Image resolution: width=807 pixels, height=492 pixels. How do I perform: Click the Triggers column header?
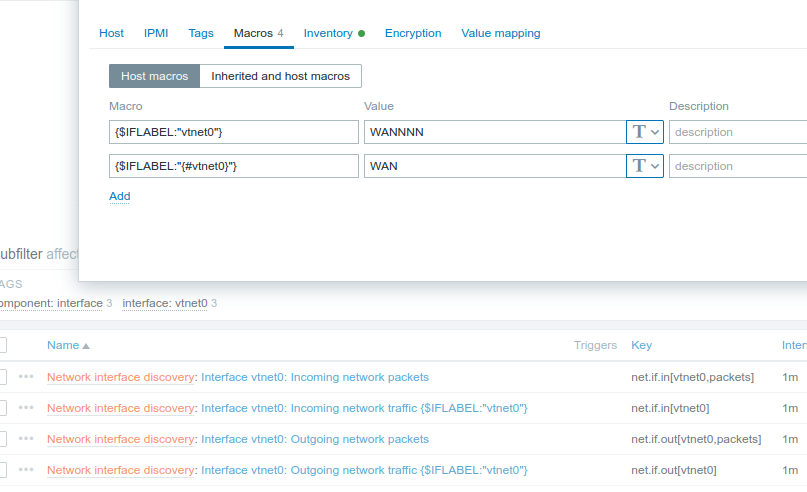click(x=595, y=345)
